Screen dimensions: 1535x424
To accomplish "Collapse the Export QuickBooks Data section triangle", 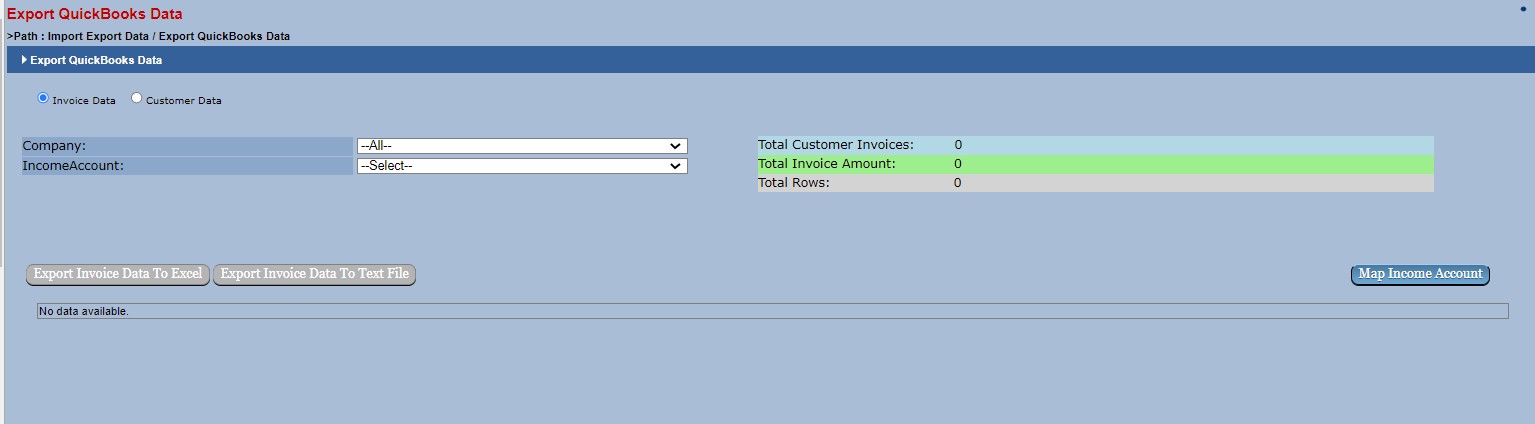I will coord(24,60).
